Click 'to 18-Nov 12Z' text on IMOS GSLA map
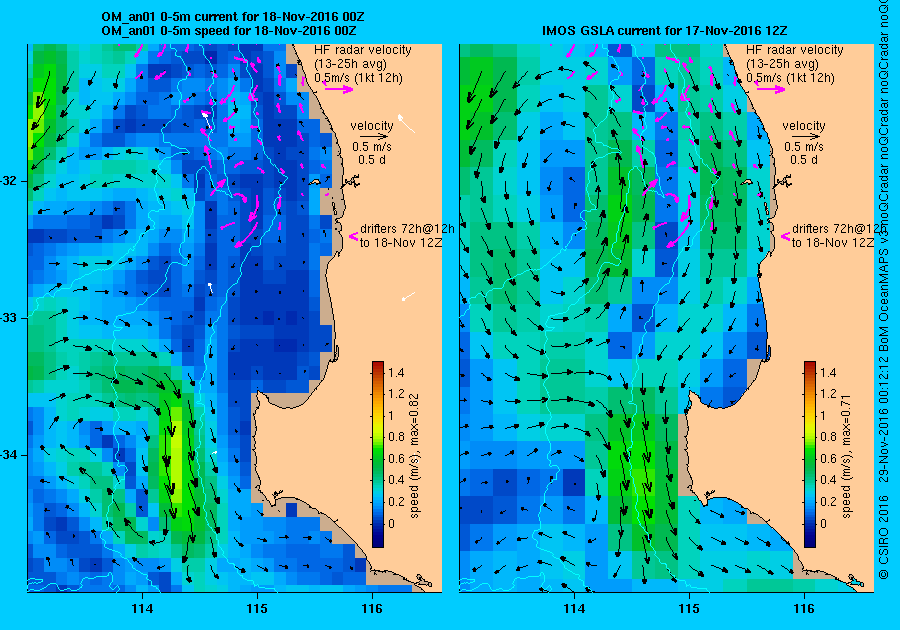 pyautogui.click(x=833, y=243)
